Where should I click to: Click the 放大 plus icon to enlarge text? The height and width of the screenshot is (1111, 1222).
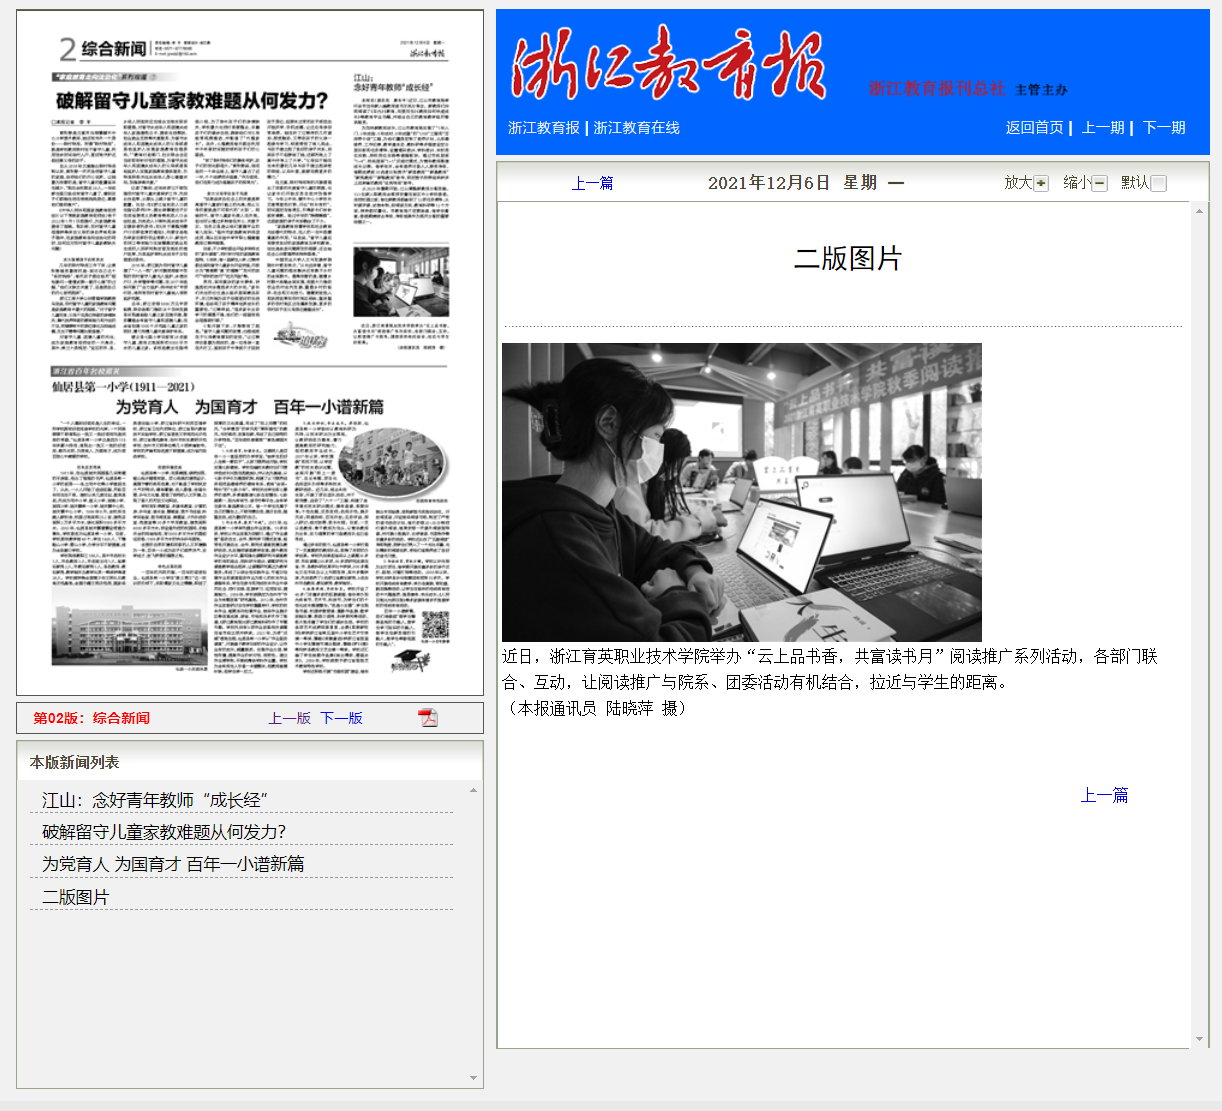click(x=1041, y=183)
